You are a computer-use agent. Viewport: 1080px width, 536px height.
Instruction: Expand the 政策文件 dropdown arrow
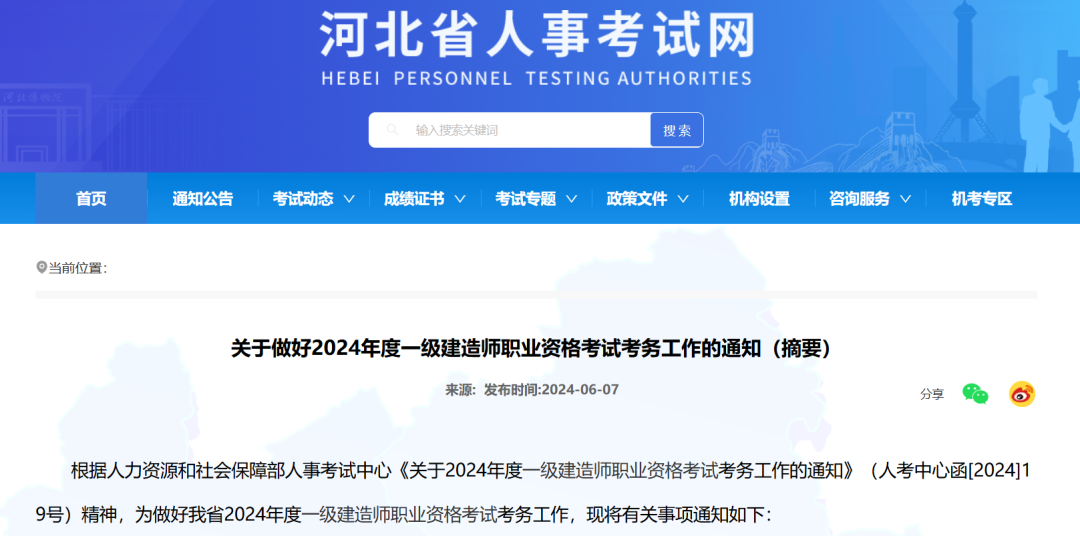tap(683, 200)
